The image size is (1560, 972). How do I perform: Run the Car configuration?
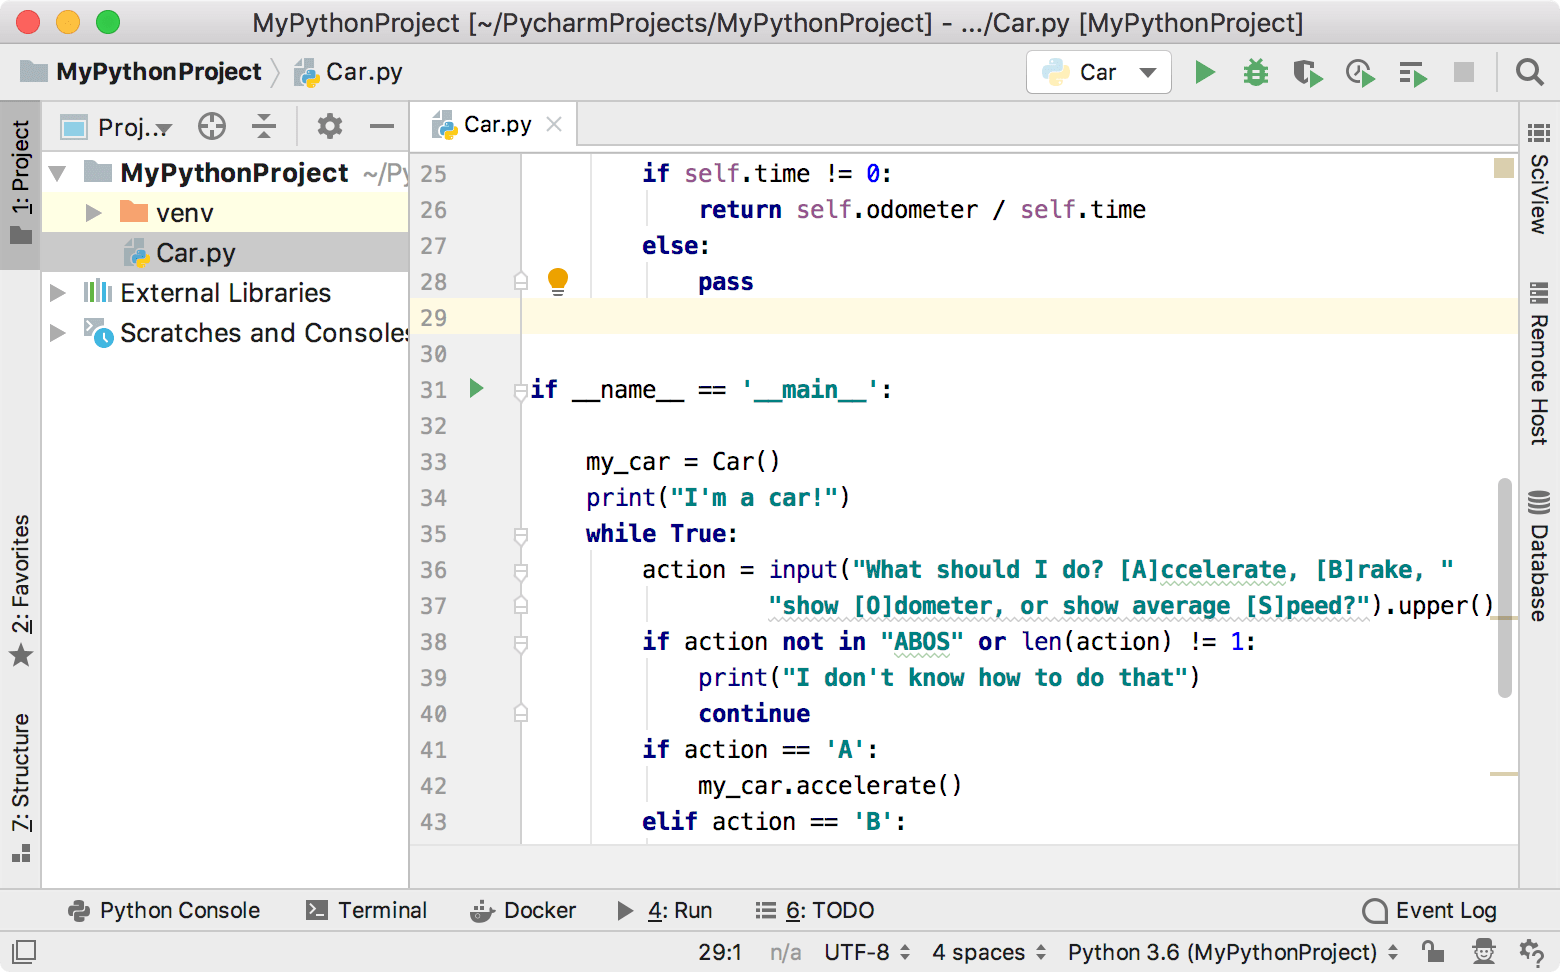[x=1205, y=72]
